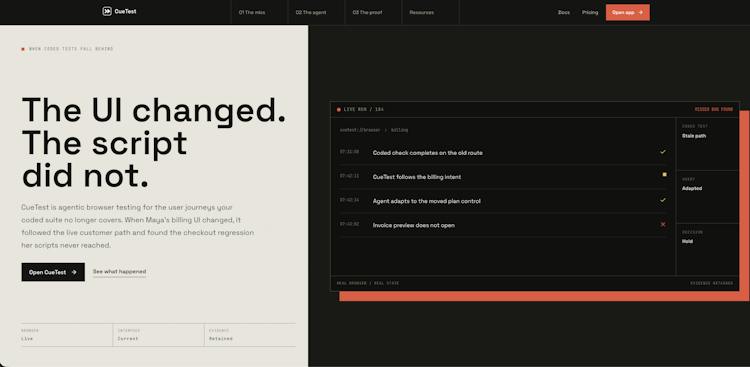Click the 'Live' stat value
This screenshot has width=750, height=367.
coord(27,339)
